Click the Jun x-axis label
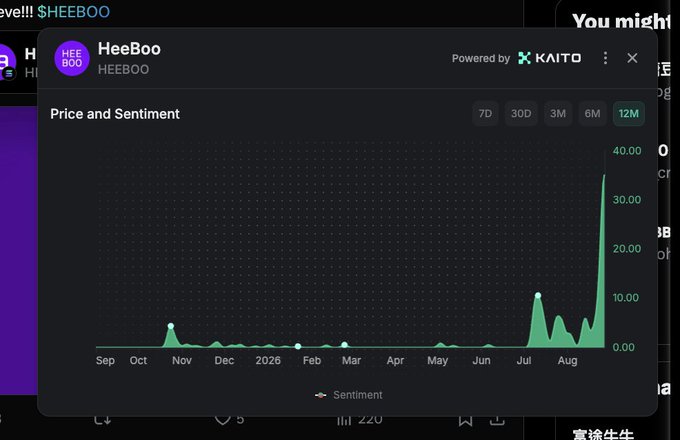 pyautogui.click(x=481, y=360)
